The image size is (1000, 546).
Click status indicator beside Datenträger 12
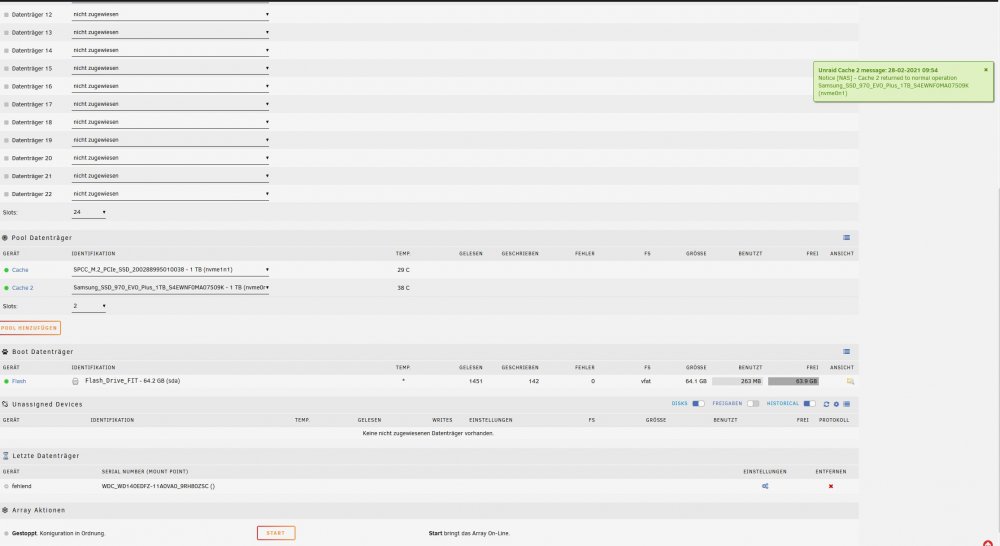[x=6, y=14]
